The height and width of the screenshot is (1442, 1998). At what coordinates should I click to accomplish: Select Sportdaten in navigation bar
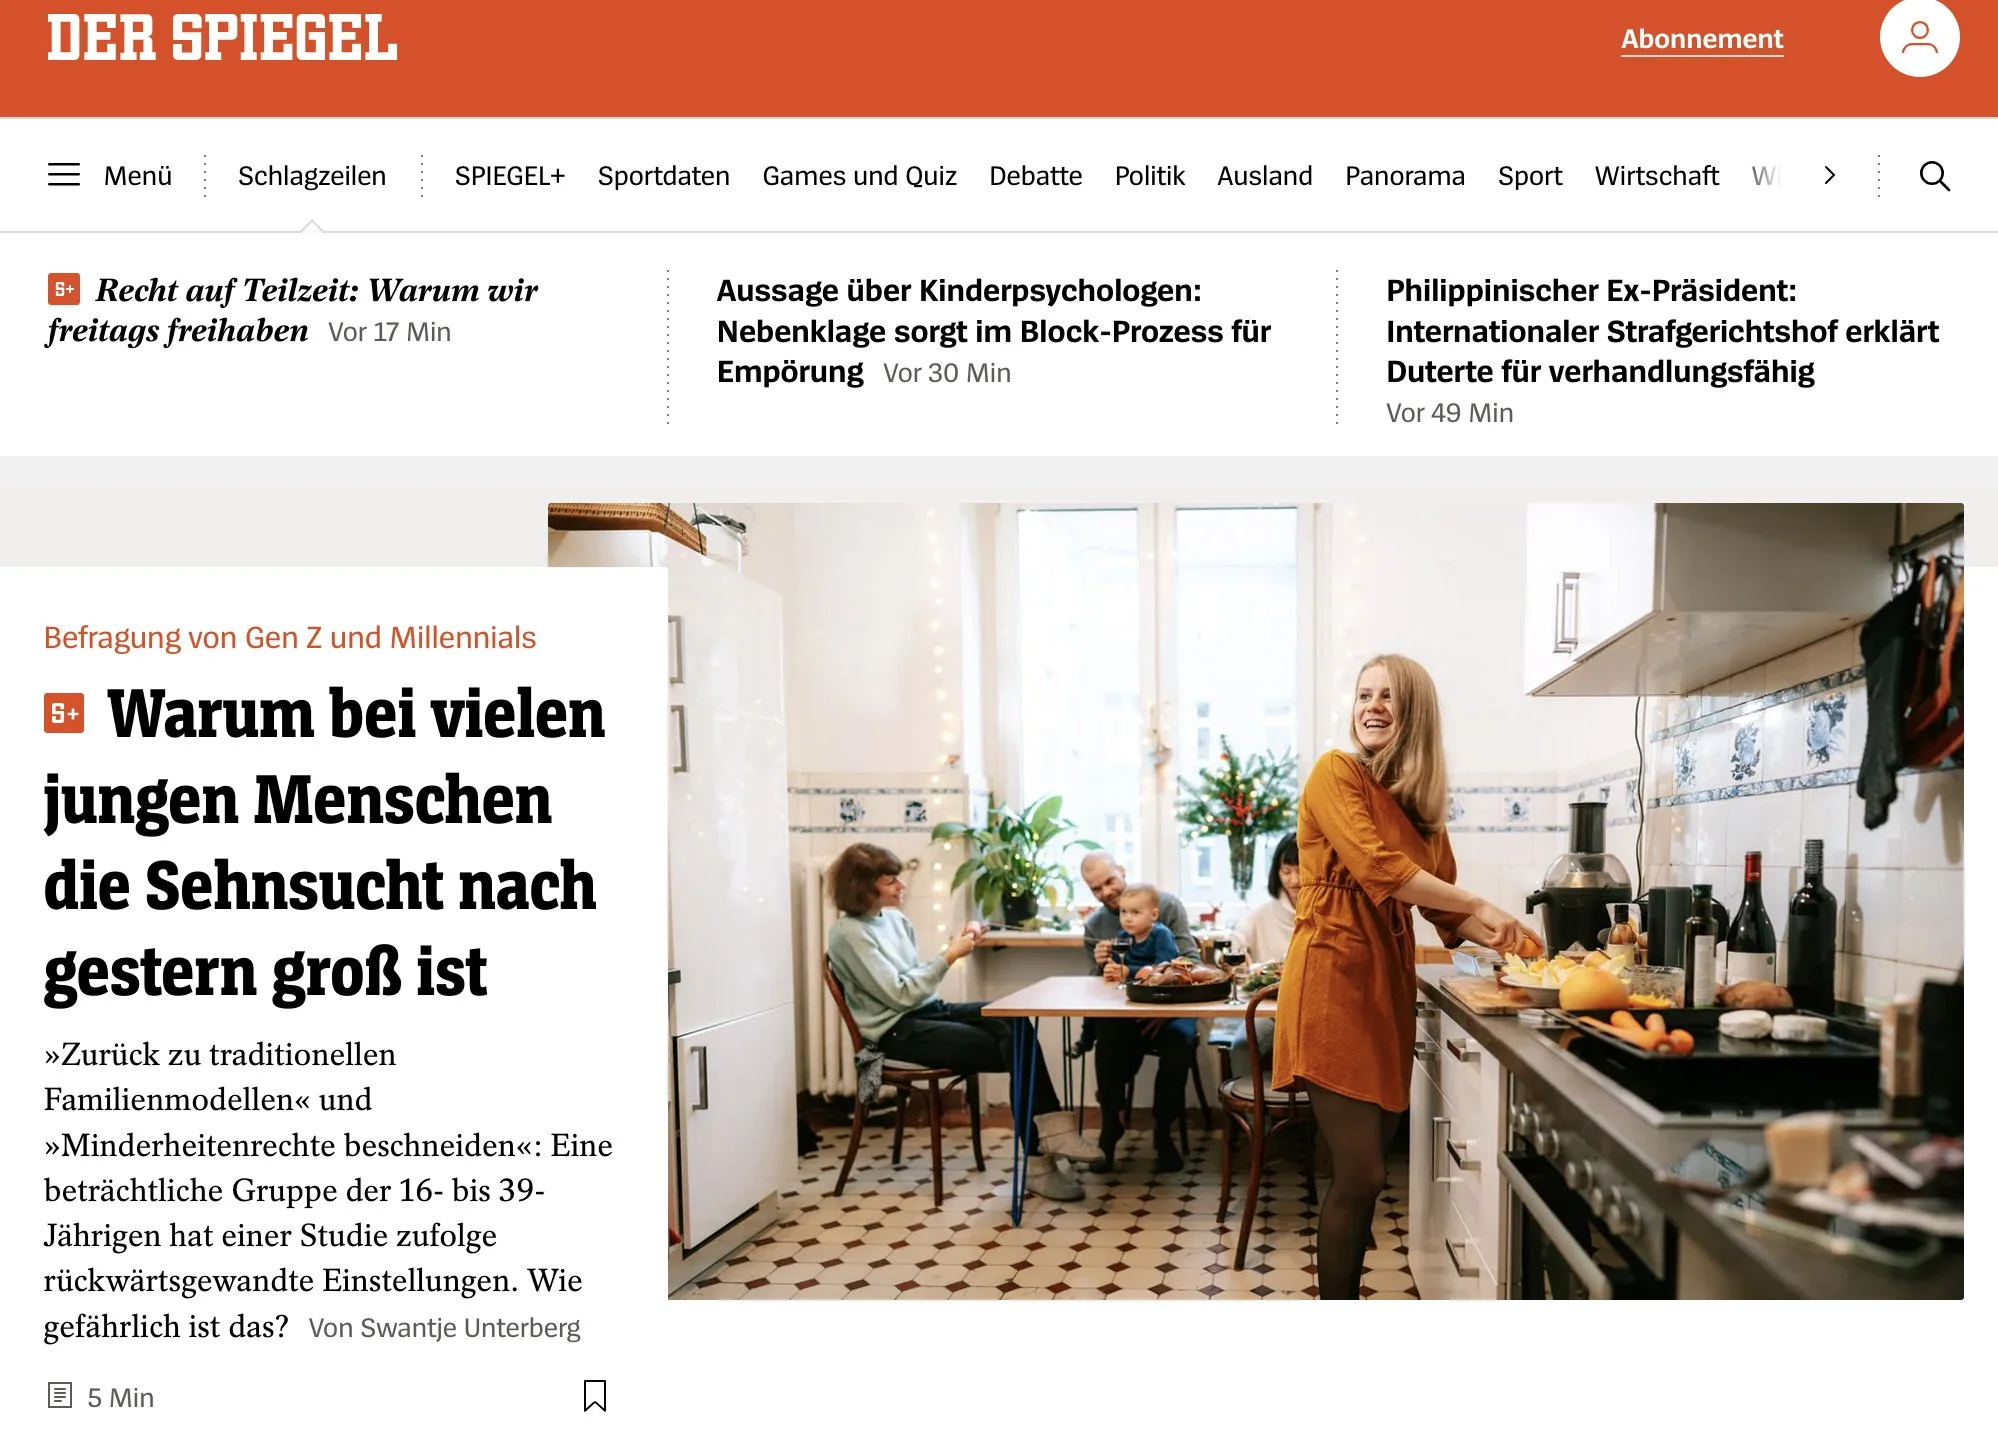click(664, 176)
